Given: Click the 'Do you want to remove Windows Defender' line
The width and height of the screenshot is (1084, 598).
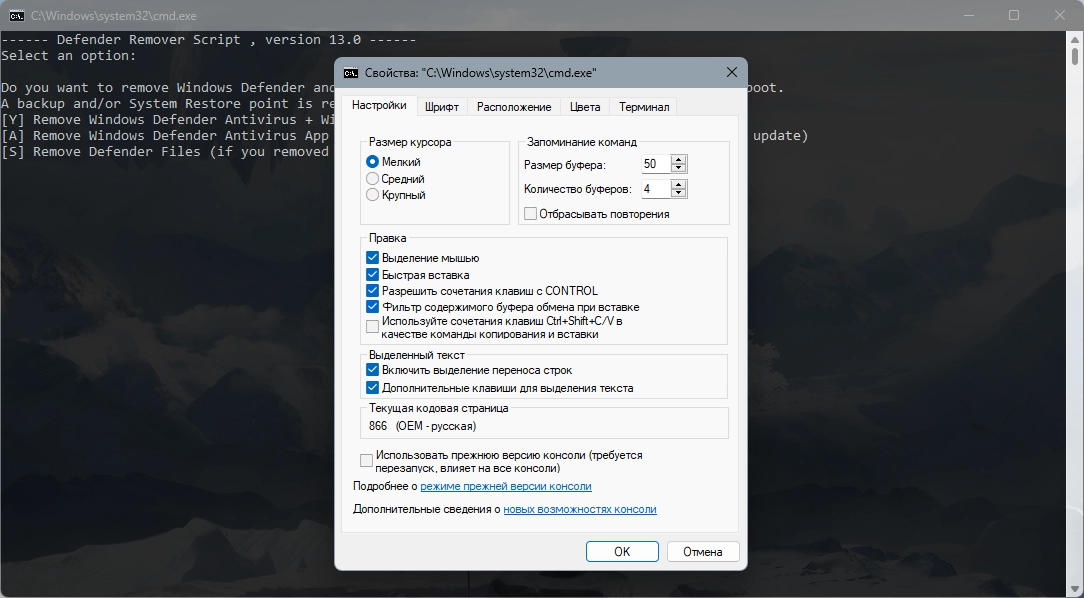Looking at the screenshot, I should [168, 87].
